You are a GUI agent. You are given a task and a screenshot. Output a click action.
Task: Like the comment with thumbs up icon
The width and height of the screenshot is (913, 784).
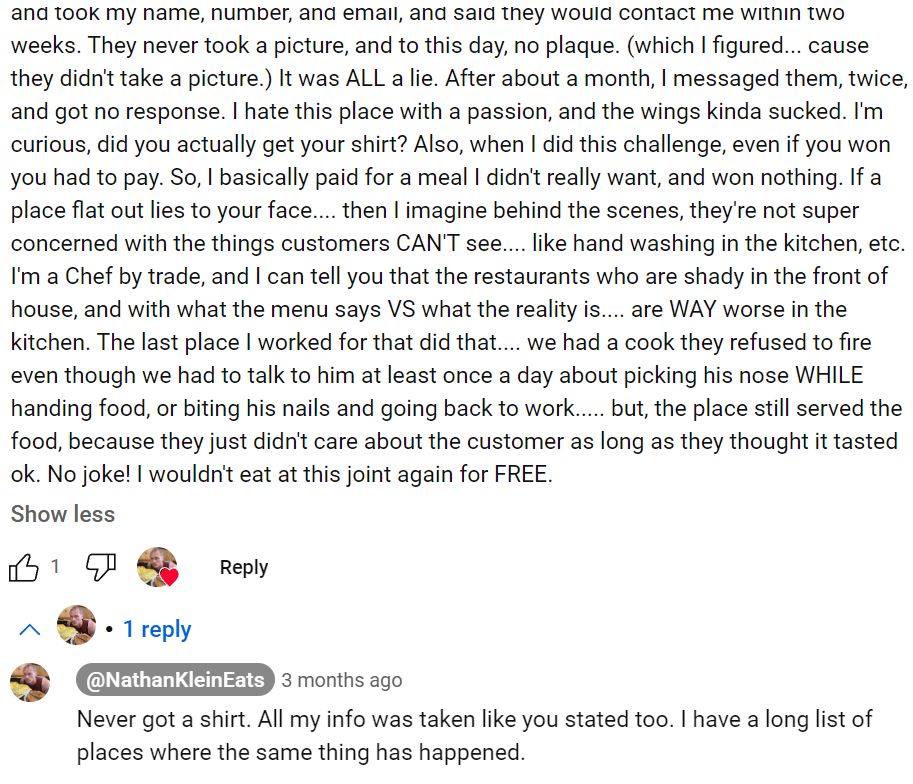pos(24,568)
